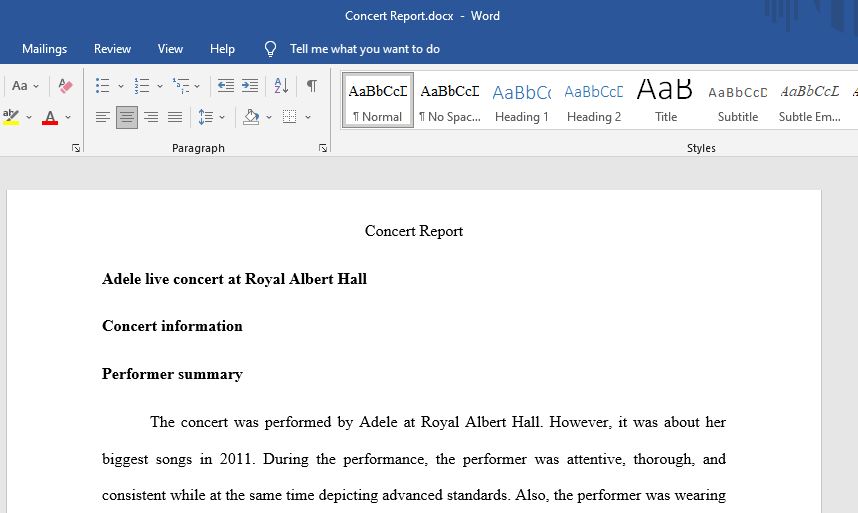Click the 'Performer summary' heading

pos(172,374)
